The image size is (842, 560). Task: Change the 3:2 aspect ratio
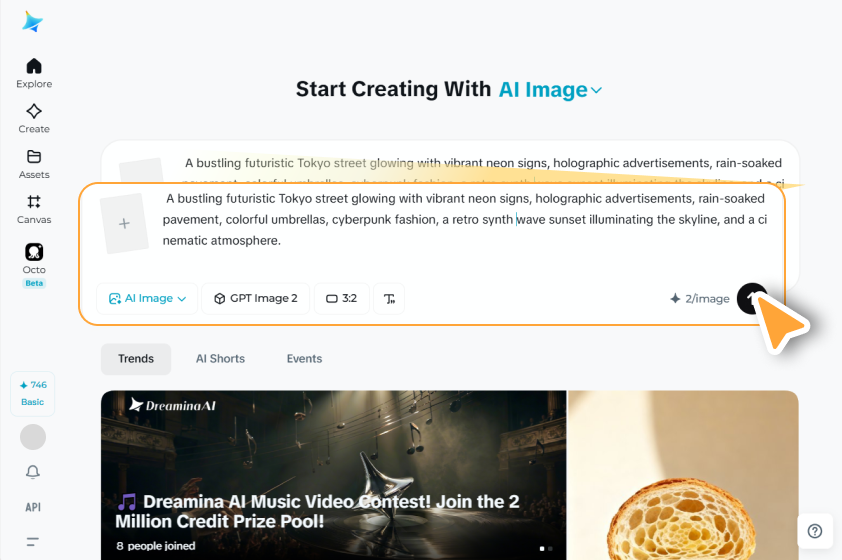[x=342, y=299]
